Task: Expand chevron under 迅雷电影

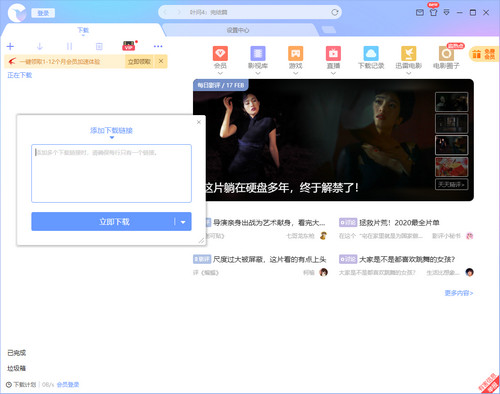Action: click(409, 73)
